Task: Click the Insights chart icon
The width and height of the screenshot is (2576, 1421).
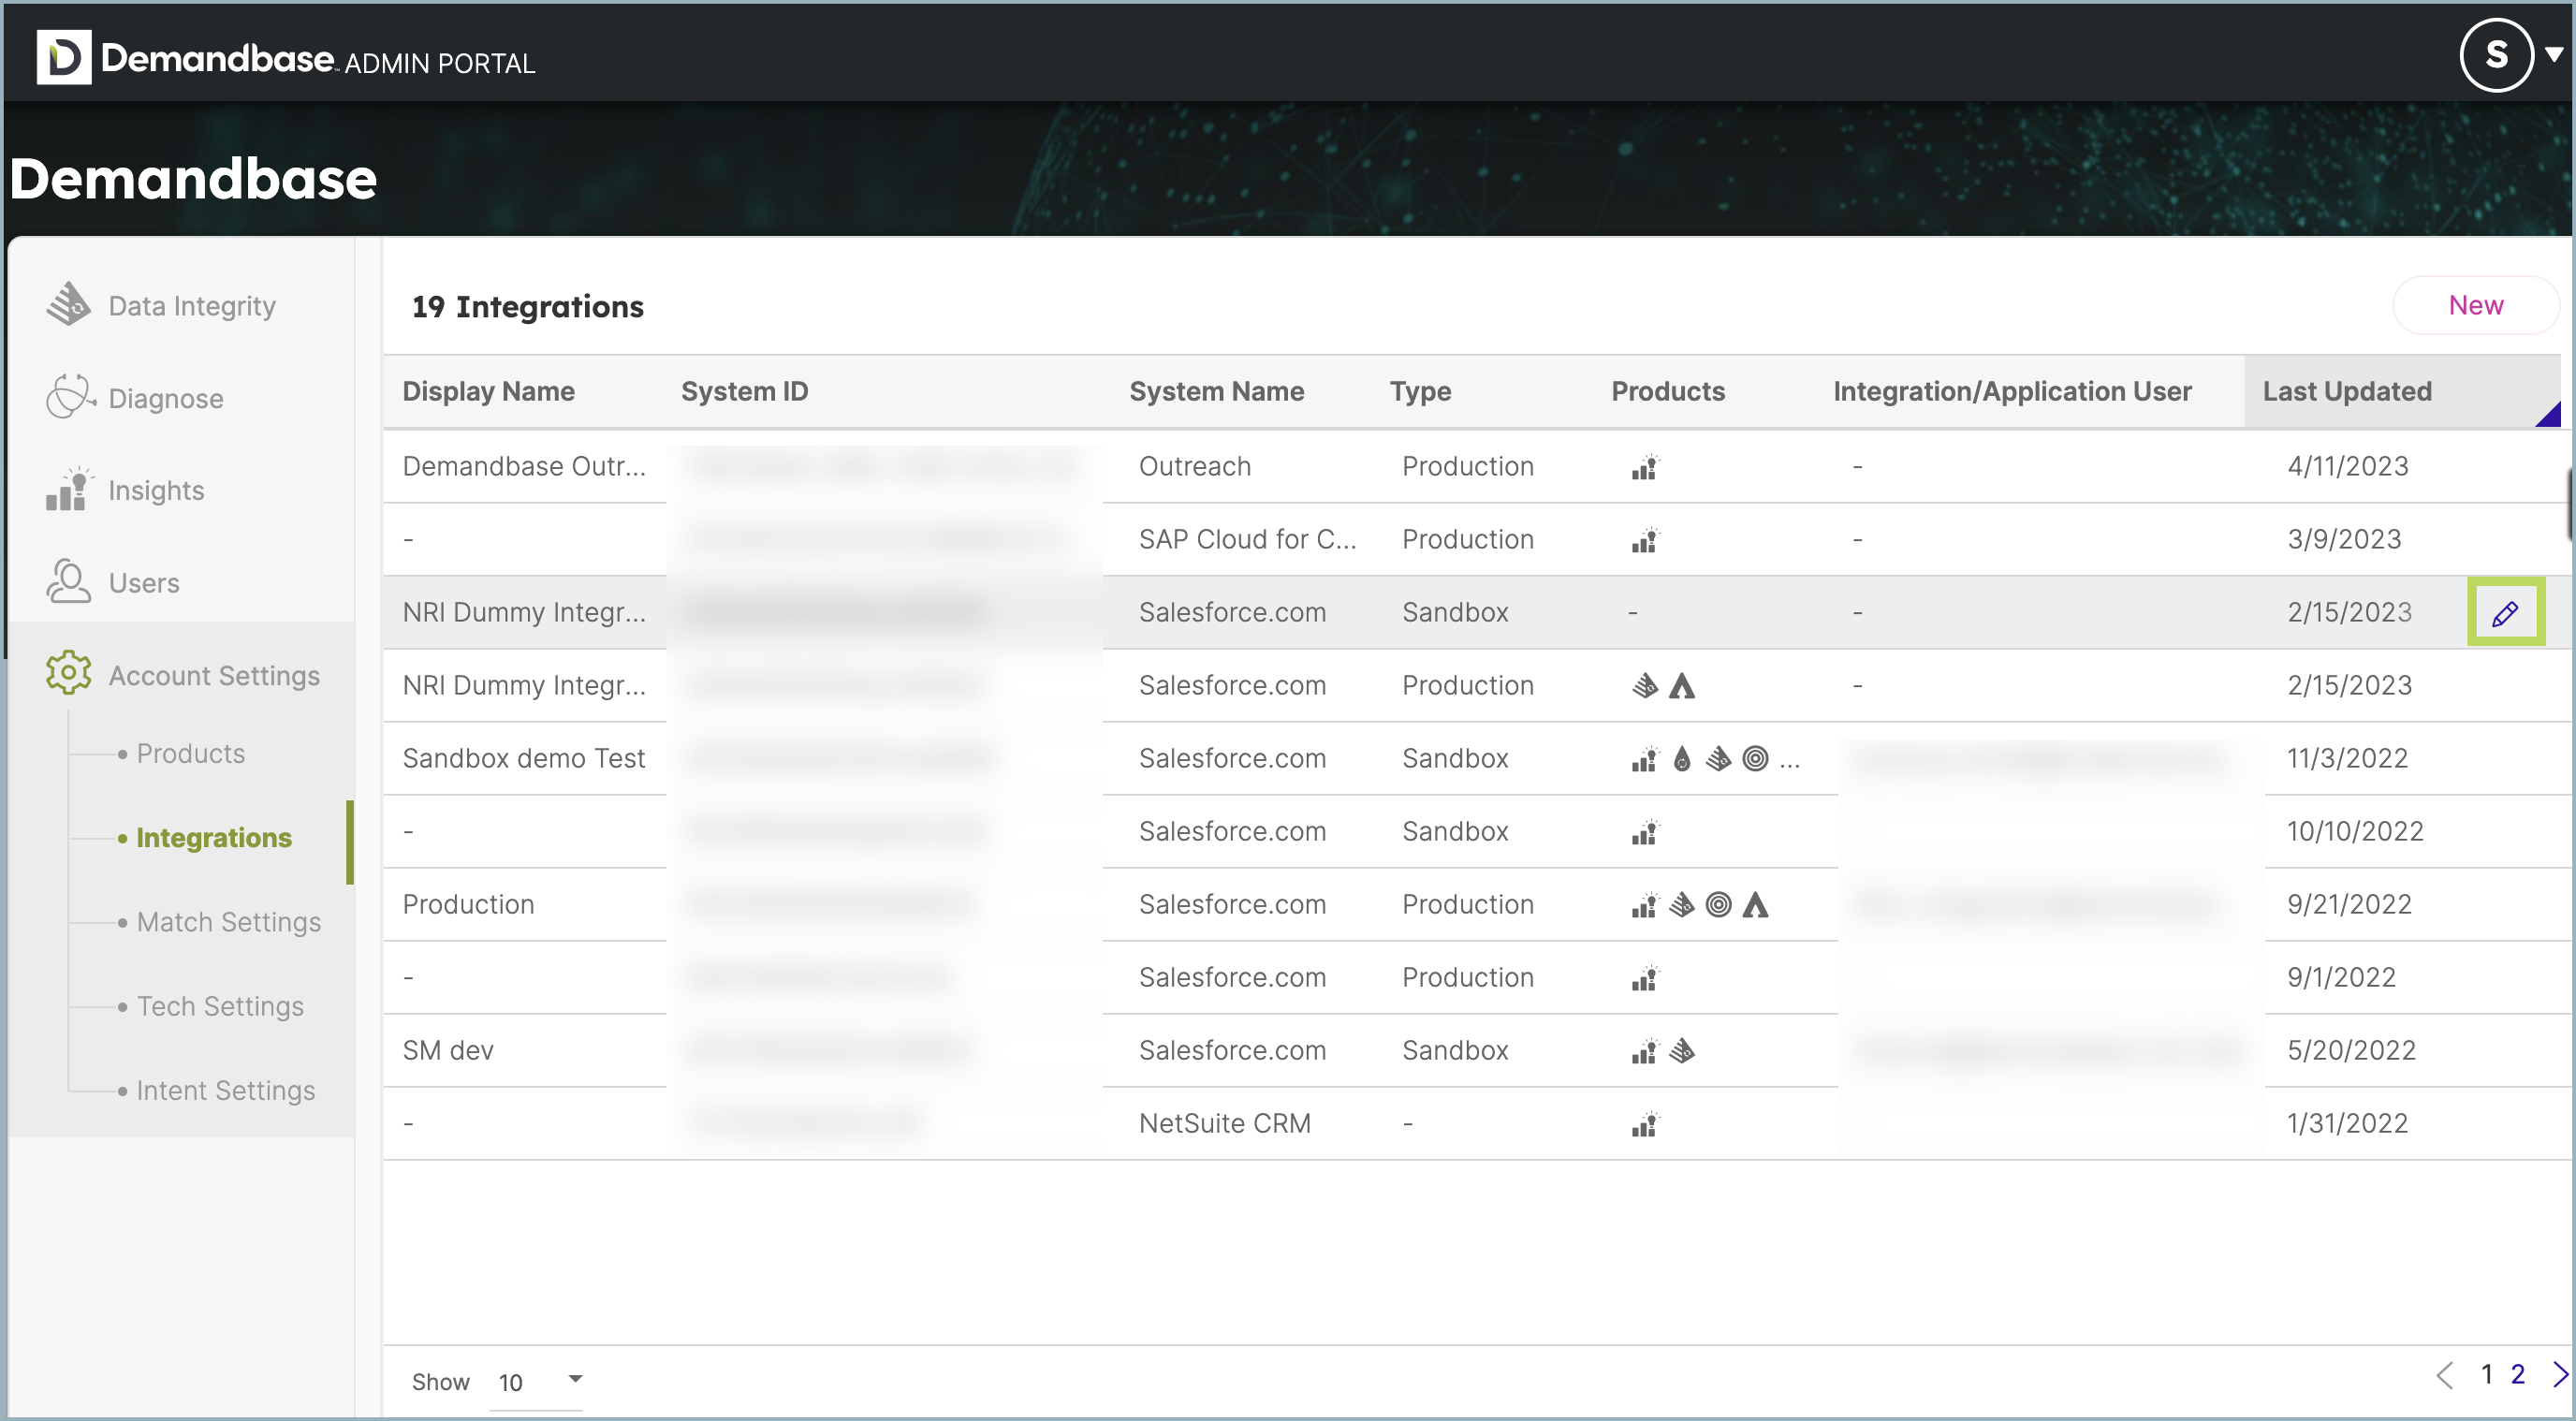Action: coord(68,489)
